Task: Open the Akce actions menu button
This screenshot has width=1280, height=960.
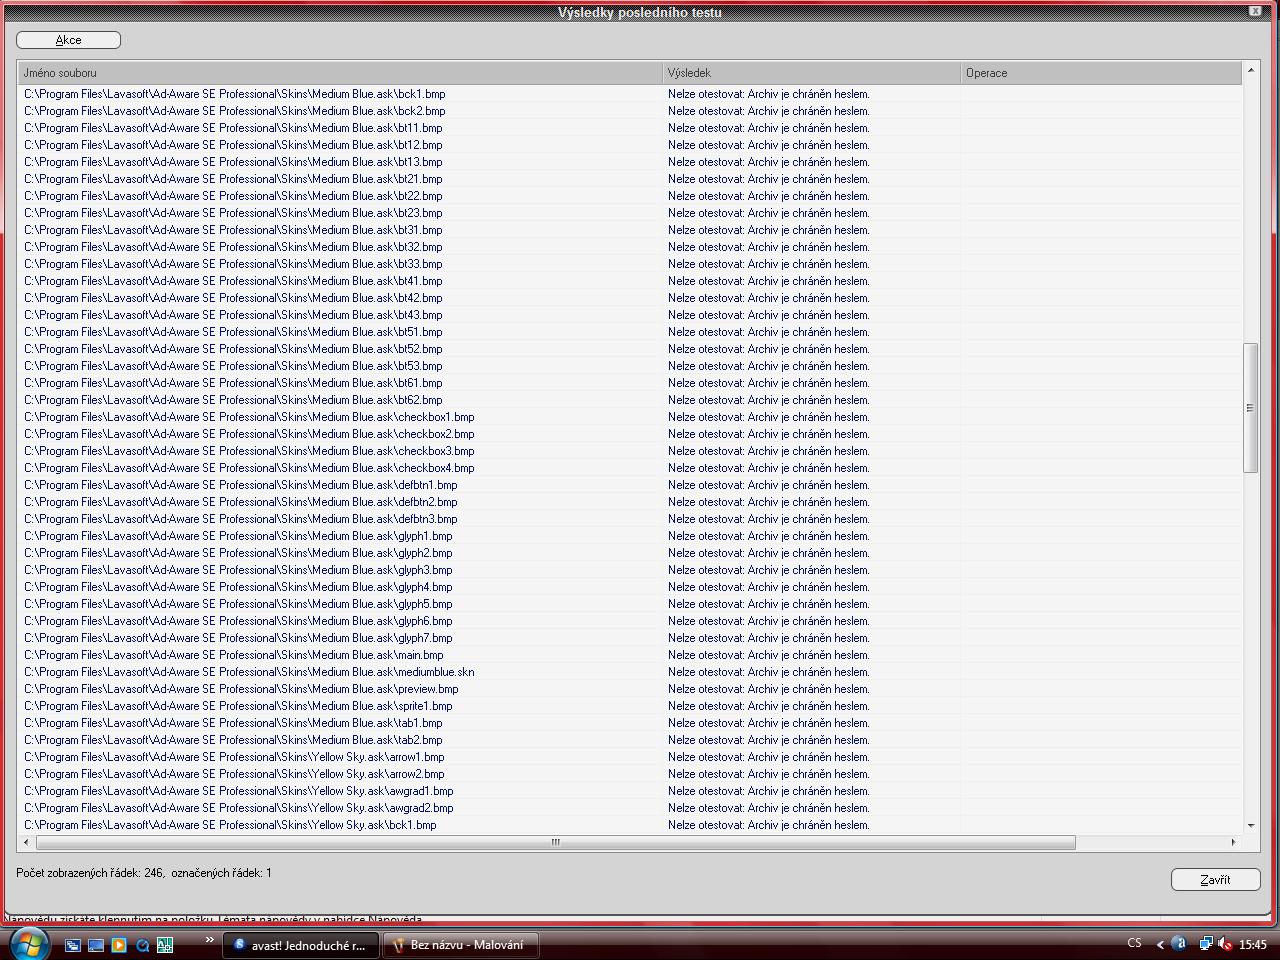Action: 68,40
